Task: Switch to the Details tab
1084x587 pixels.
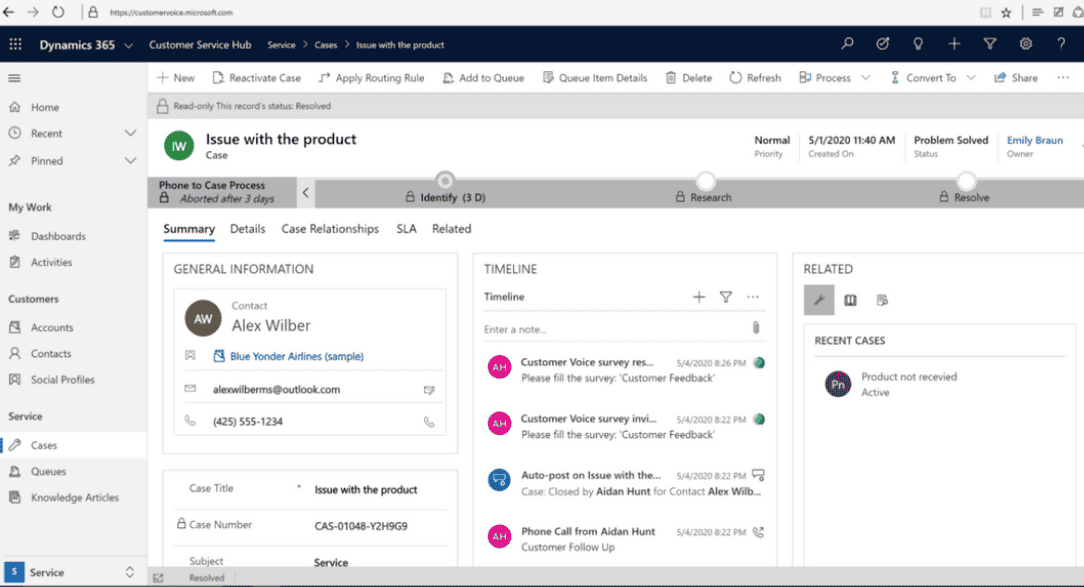Action: point(248,229)
